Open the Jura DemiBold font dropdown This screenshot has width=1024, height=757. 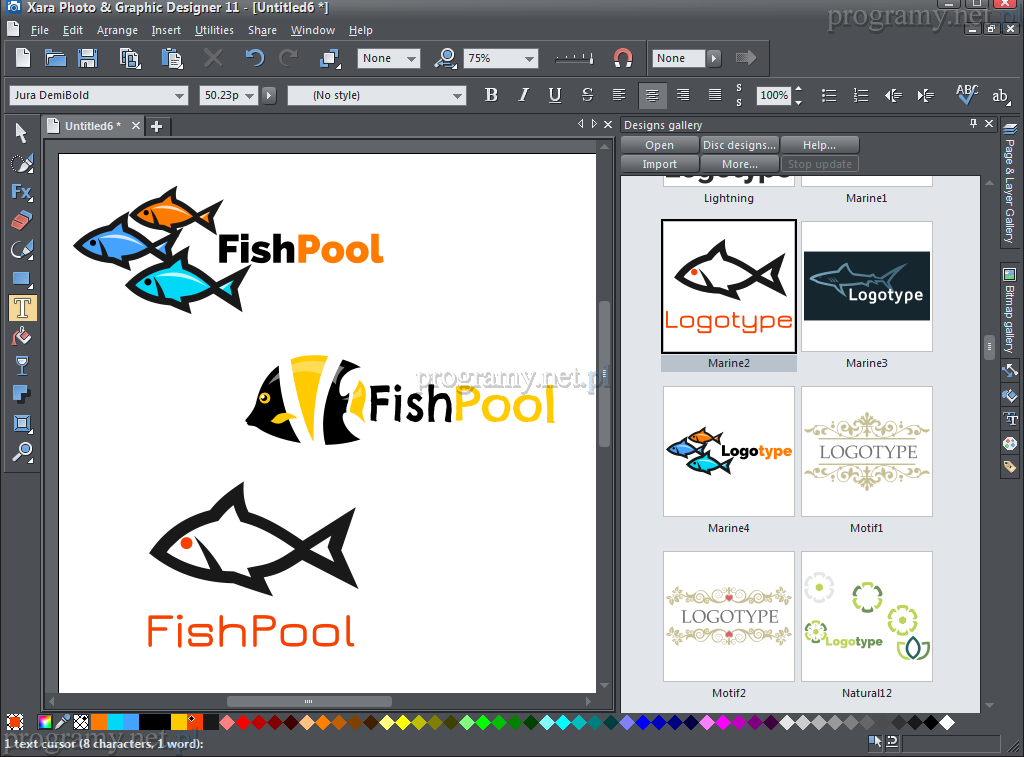point(180,96)
